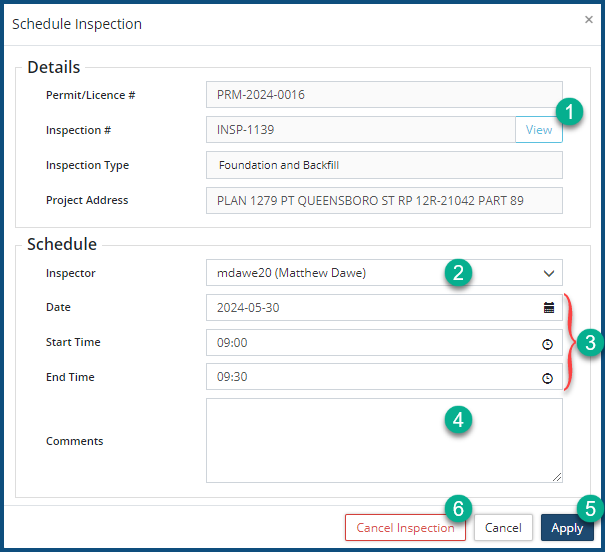
Task: Click the Inspection # field INSP-1139
Action: pyautogui.click(x=360, y=130)
